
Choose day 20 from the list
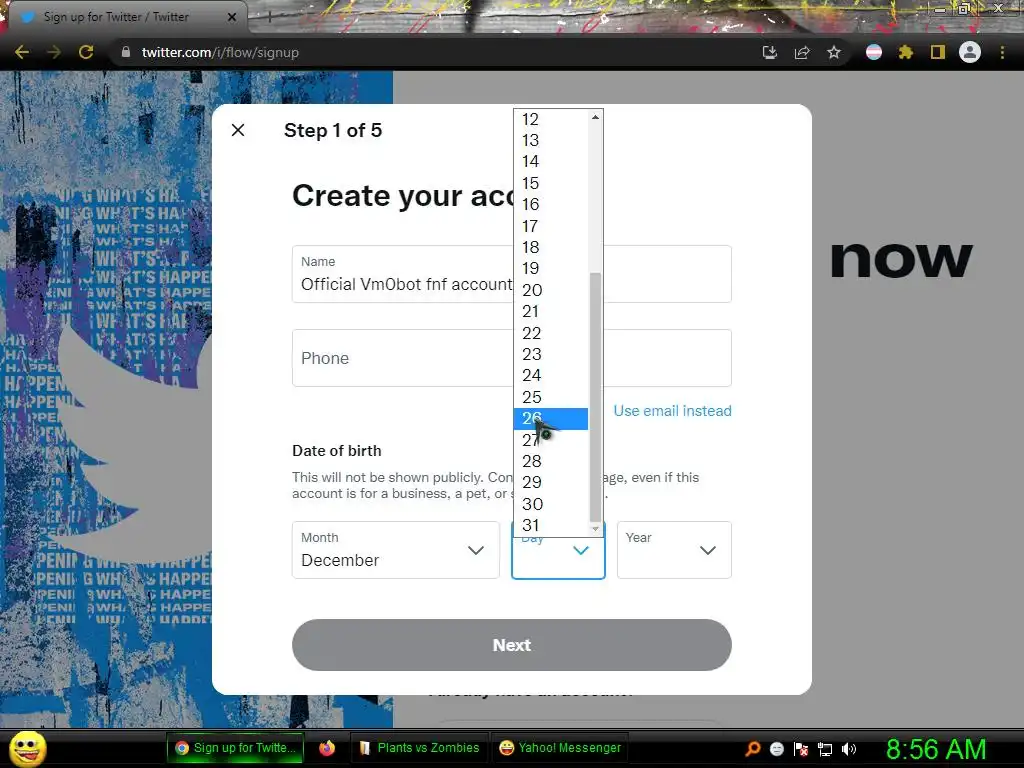551,290
